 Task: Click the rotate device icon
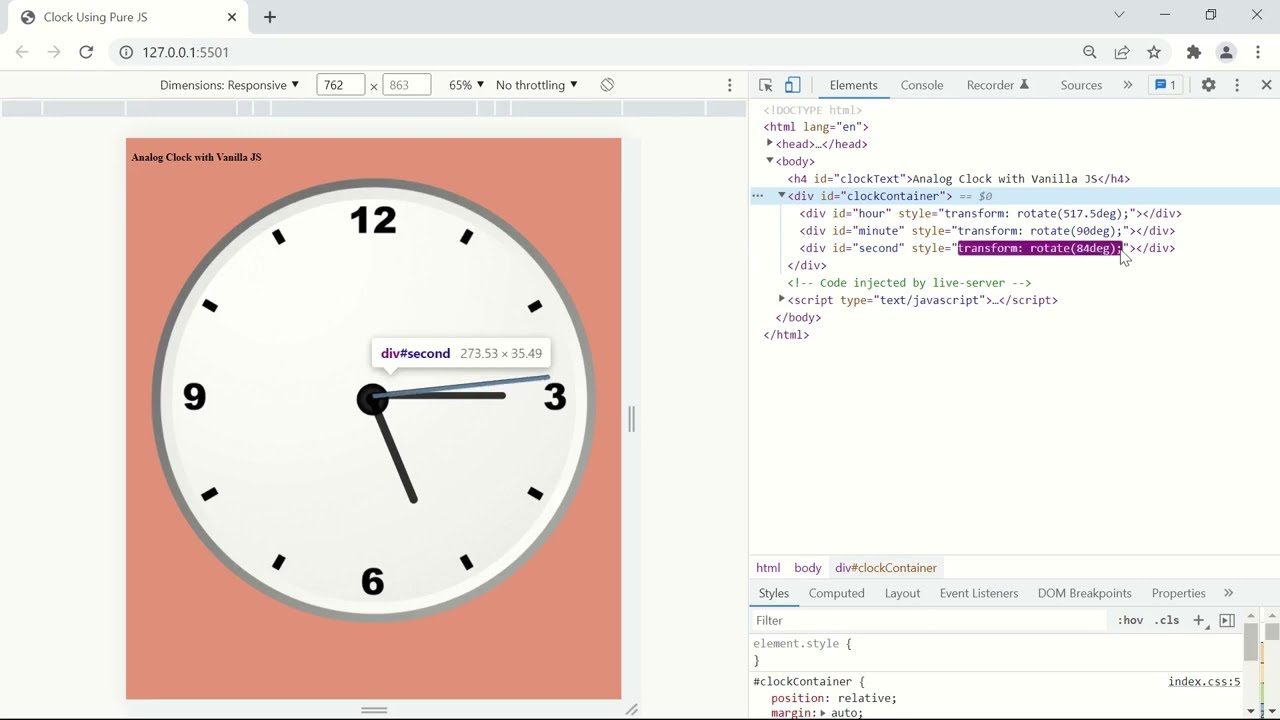(x=607, y=85)
